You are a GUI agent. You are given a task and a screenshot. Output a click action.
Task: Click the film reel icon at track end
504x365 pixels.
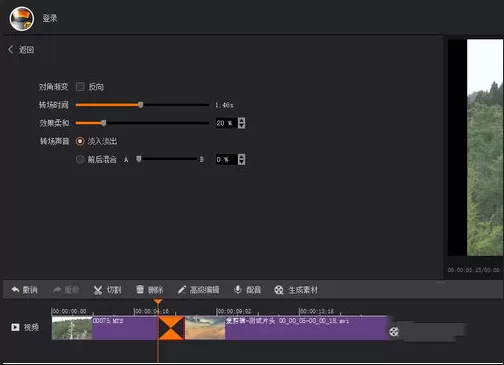coord(394,332)
